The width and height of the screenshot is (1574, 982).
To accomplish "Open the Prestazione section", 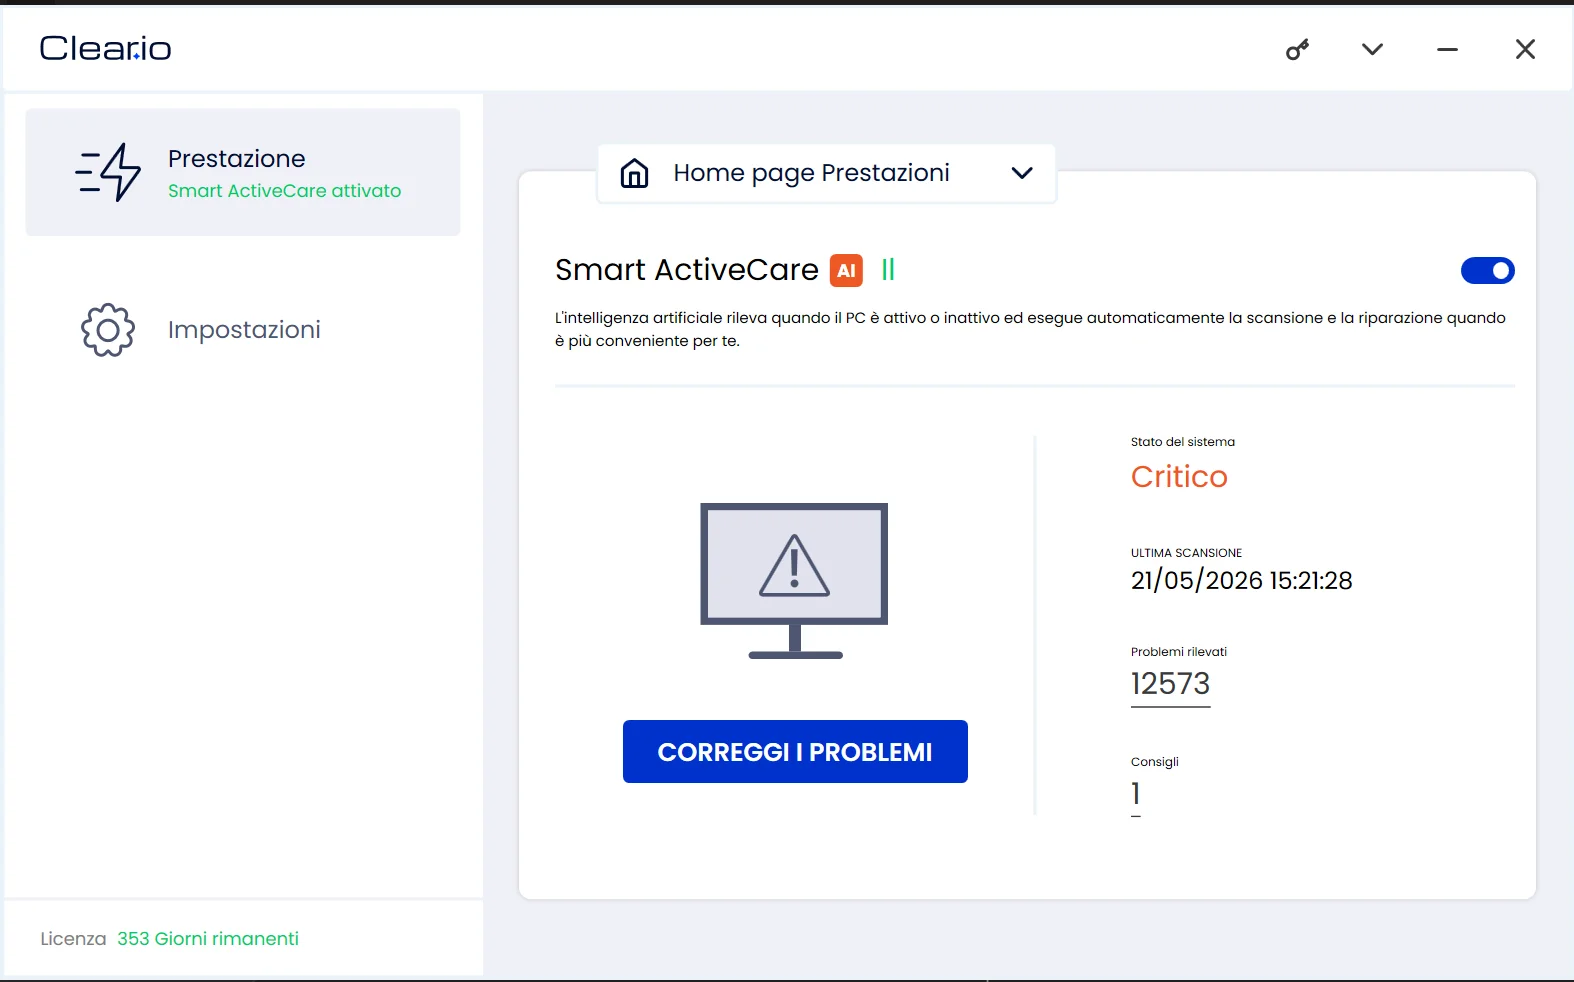I will coord(243,172).
